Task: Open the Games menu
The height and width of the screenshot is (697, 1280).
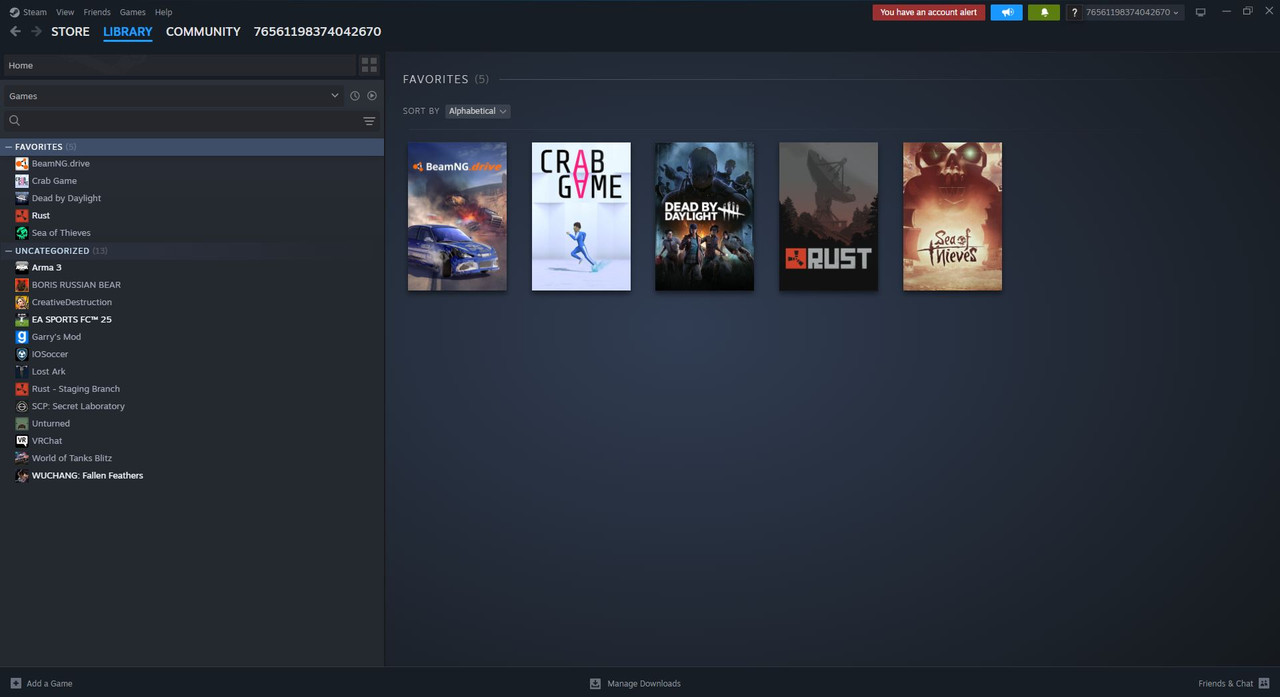Action: pos(132,12)
